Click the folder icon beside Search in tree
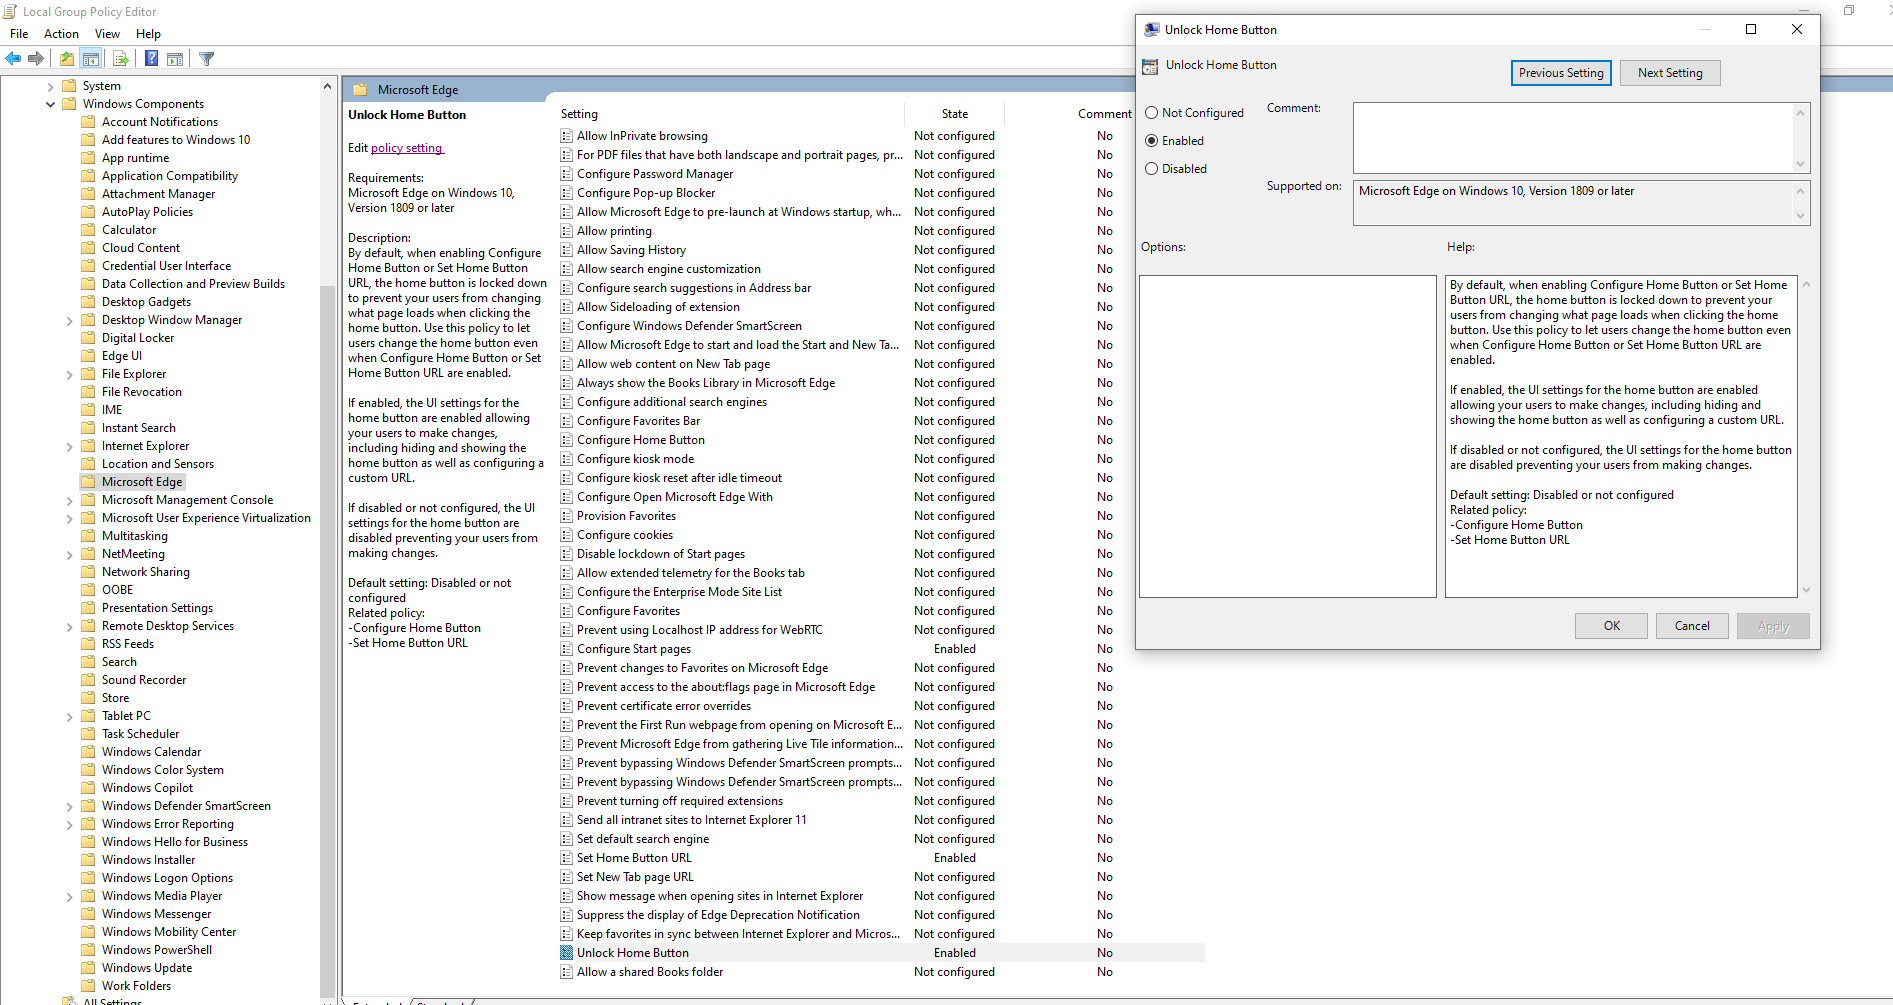1893x1005 pixels. coord(88,662)
